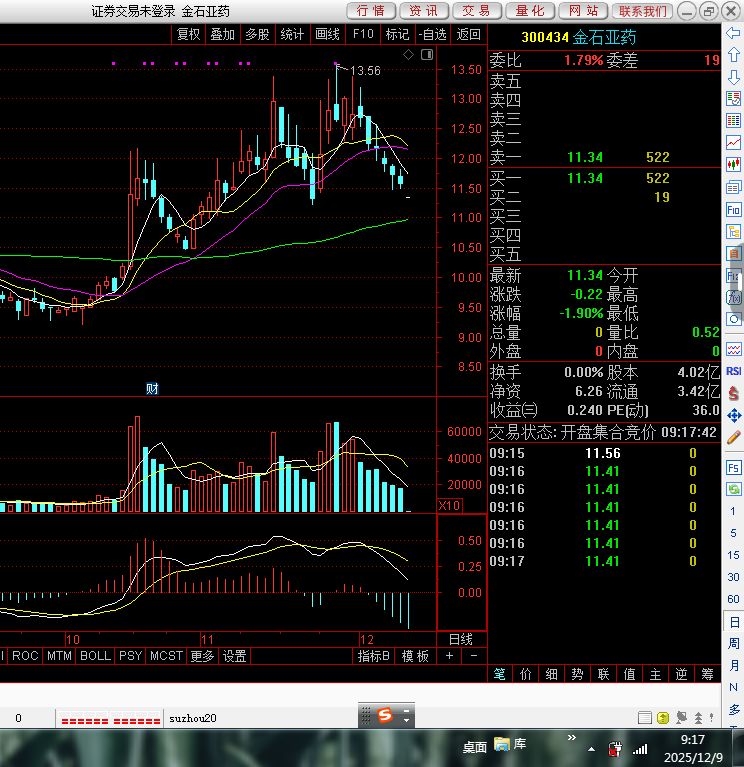Image resolution: width=744 pixels, height=767 pixels.
Task: Switch chart to 5-minute period
Action: [734, 533]
